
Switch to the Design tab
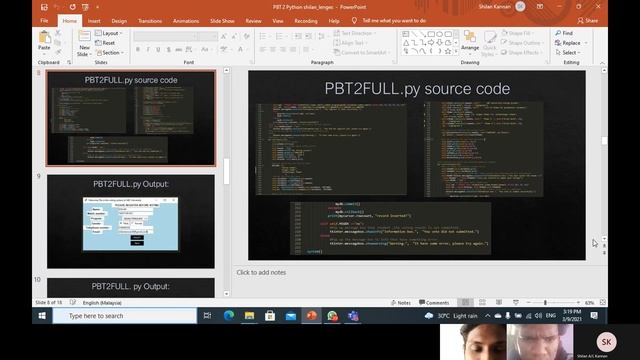[119, 21]
